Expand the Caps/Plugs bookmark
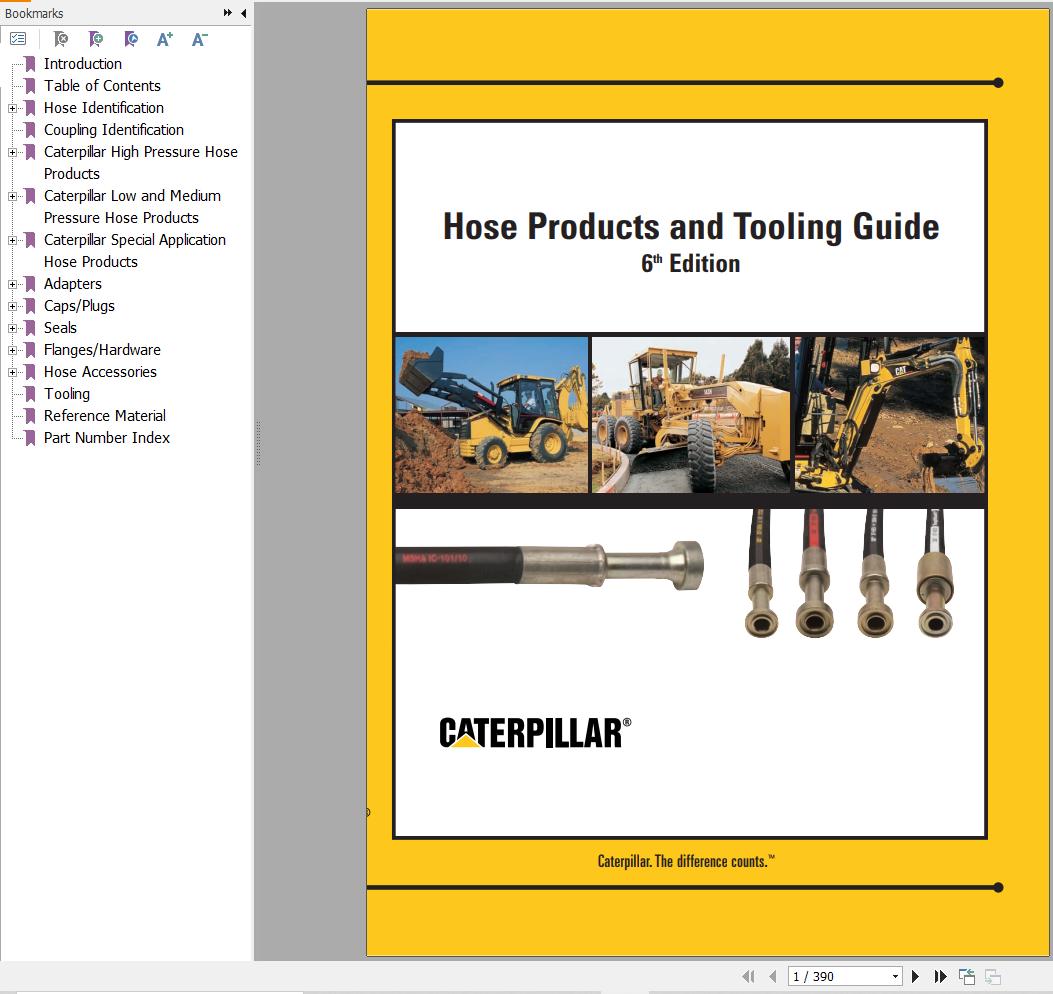1053x994 pixels. pyautogui.click(x=12, y=306)
